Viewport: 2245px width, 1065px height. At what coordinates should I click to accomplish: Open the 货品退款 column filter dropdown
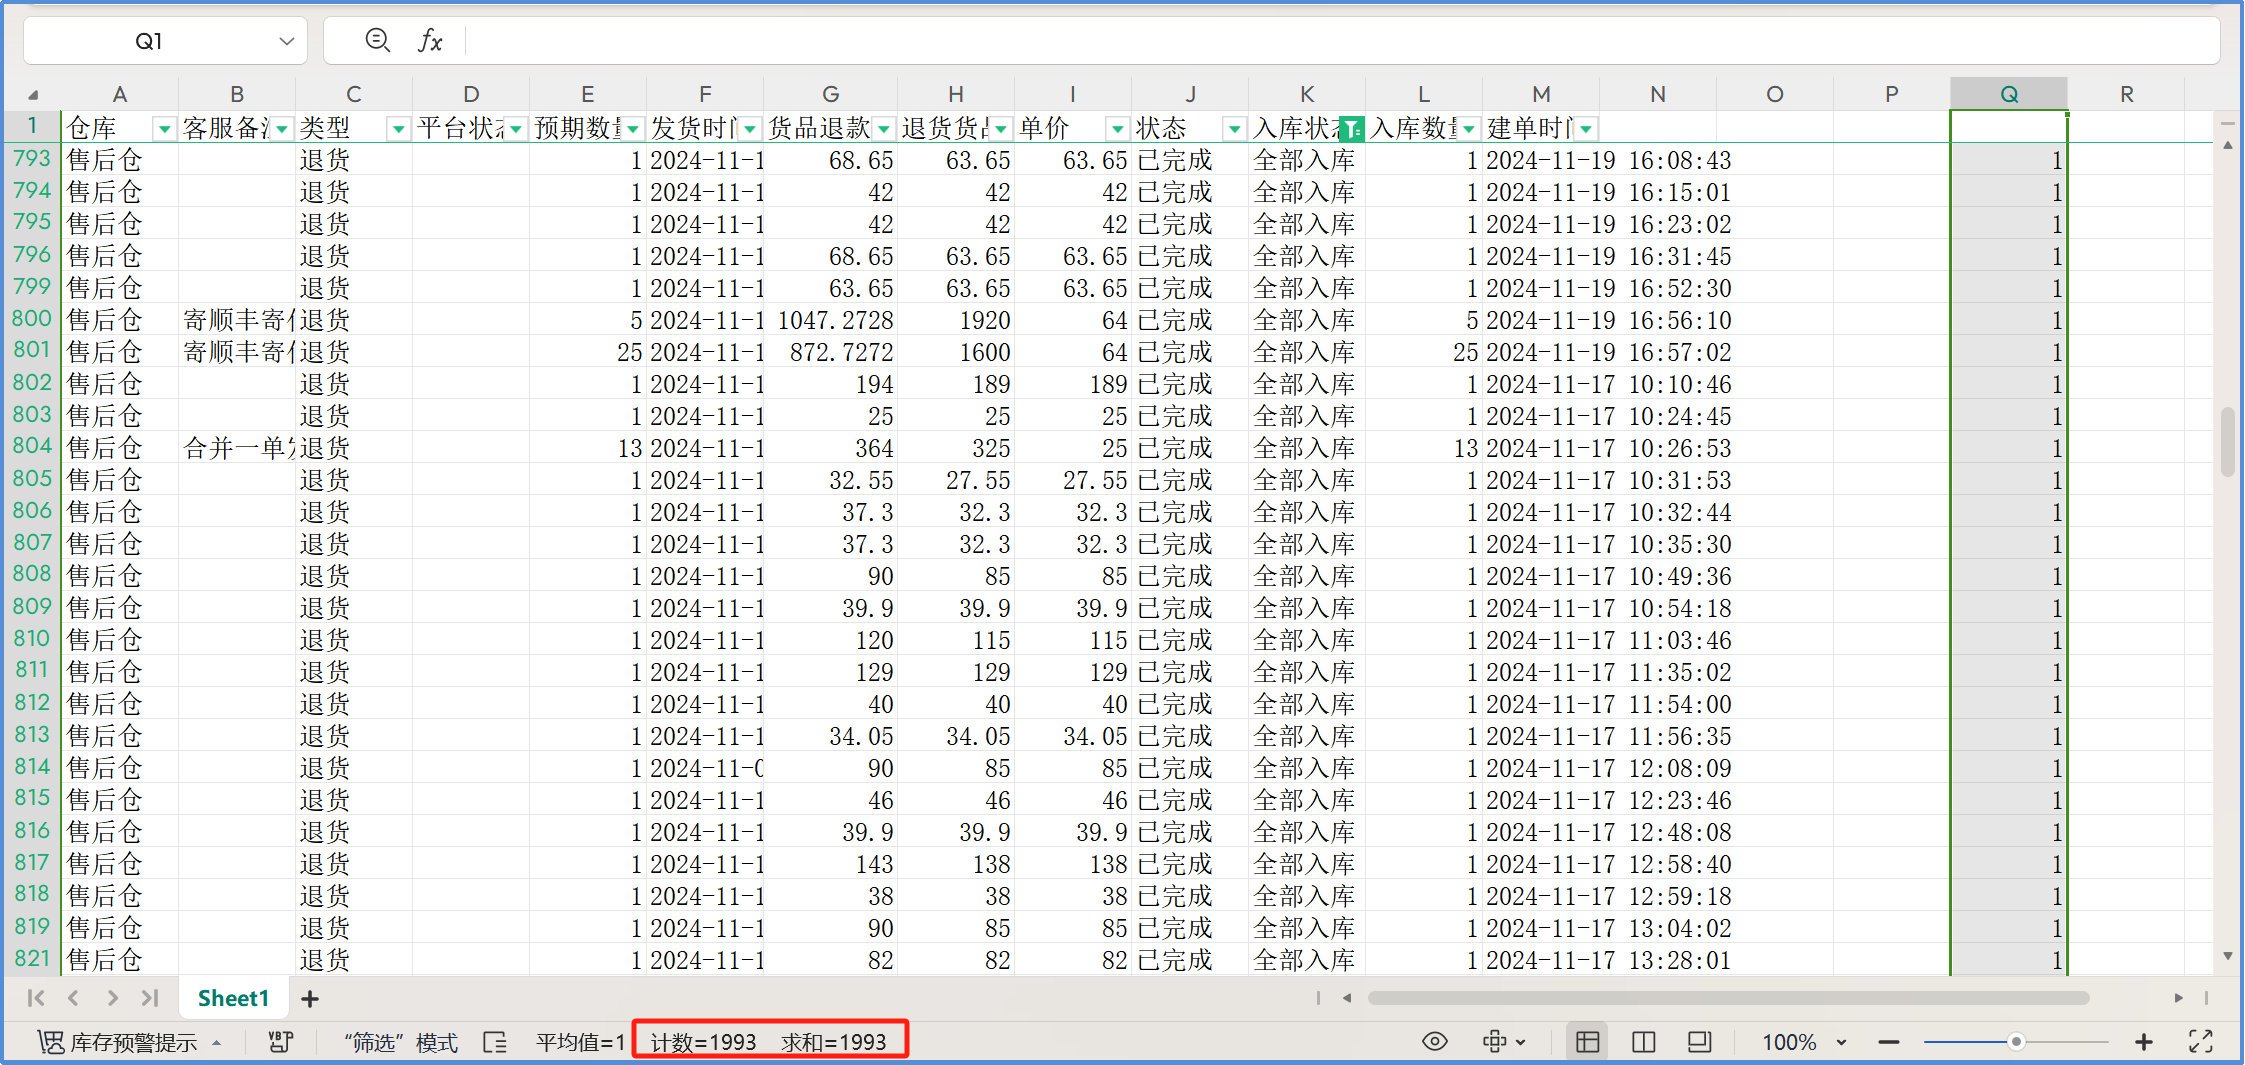click(884, 128)
